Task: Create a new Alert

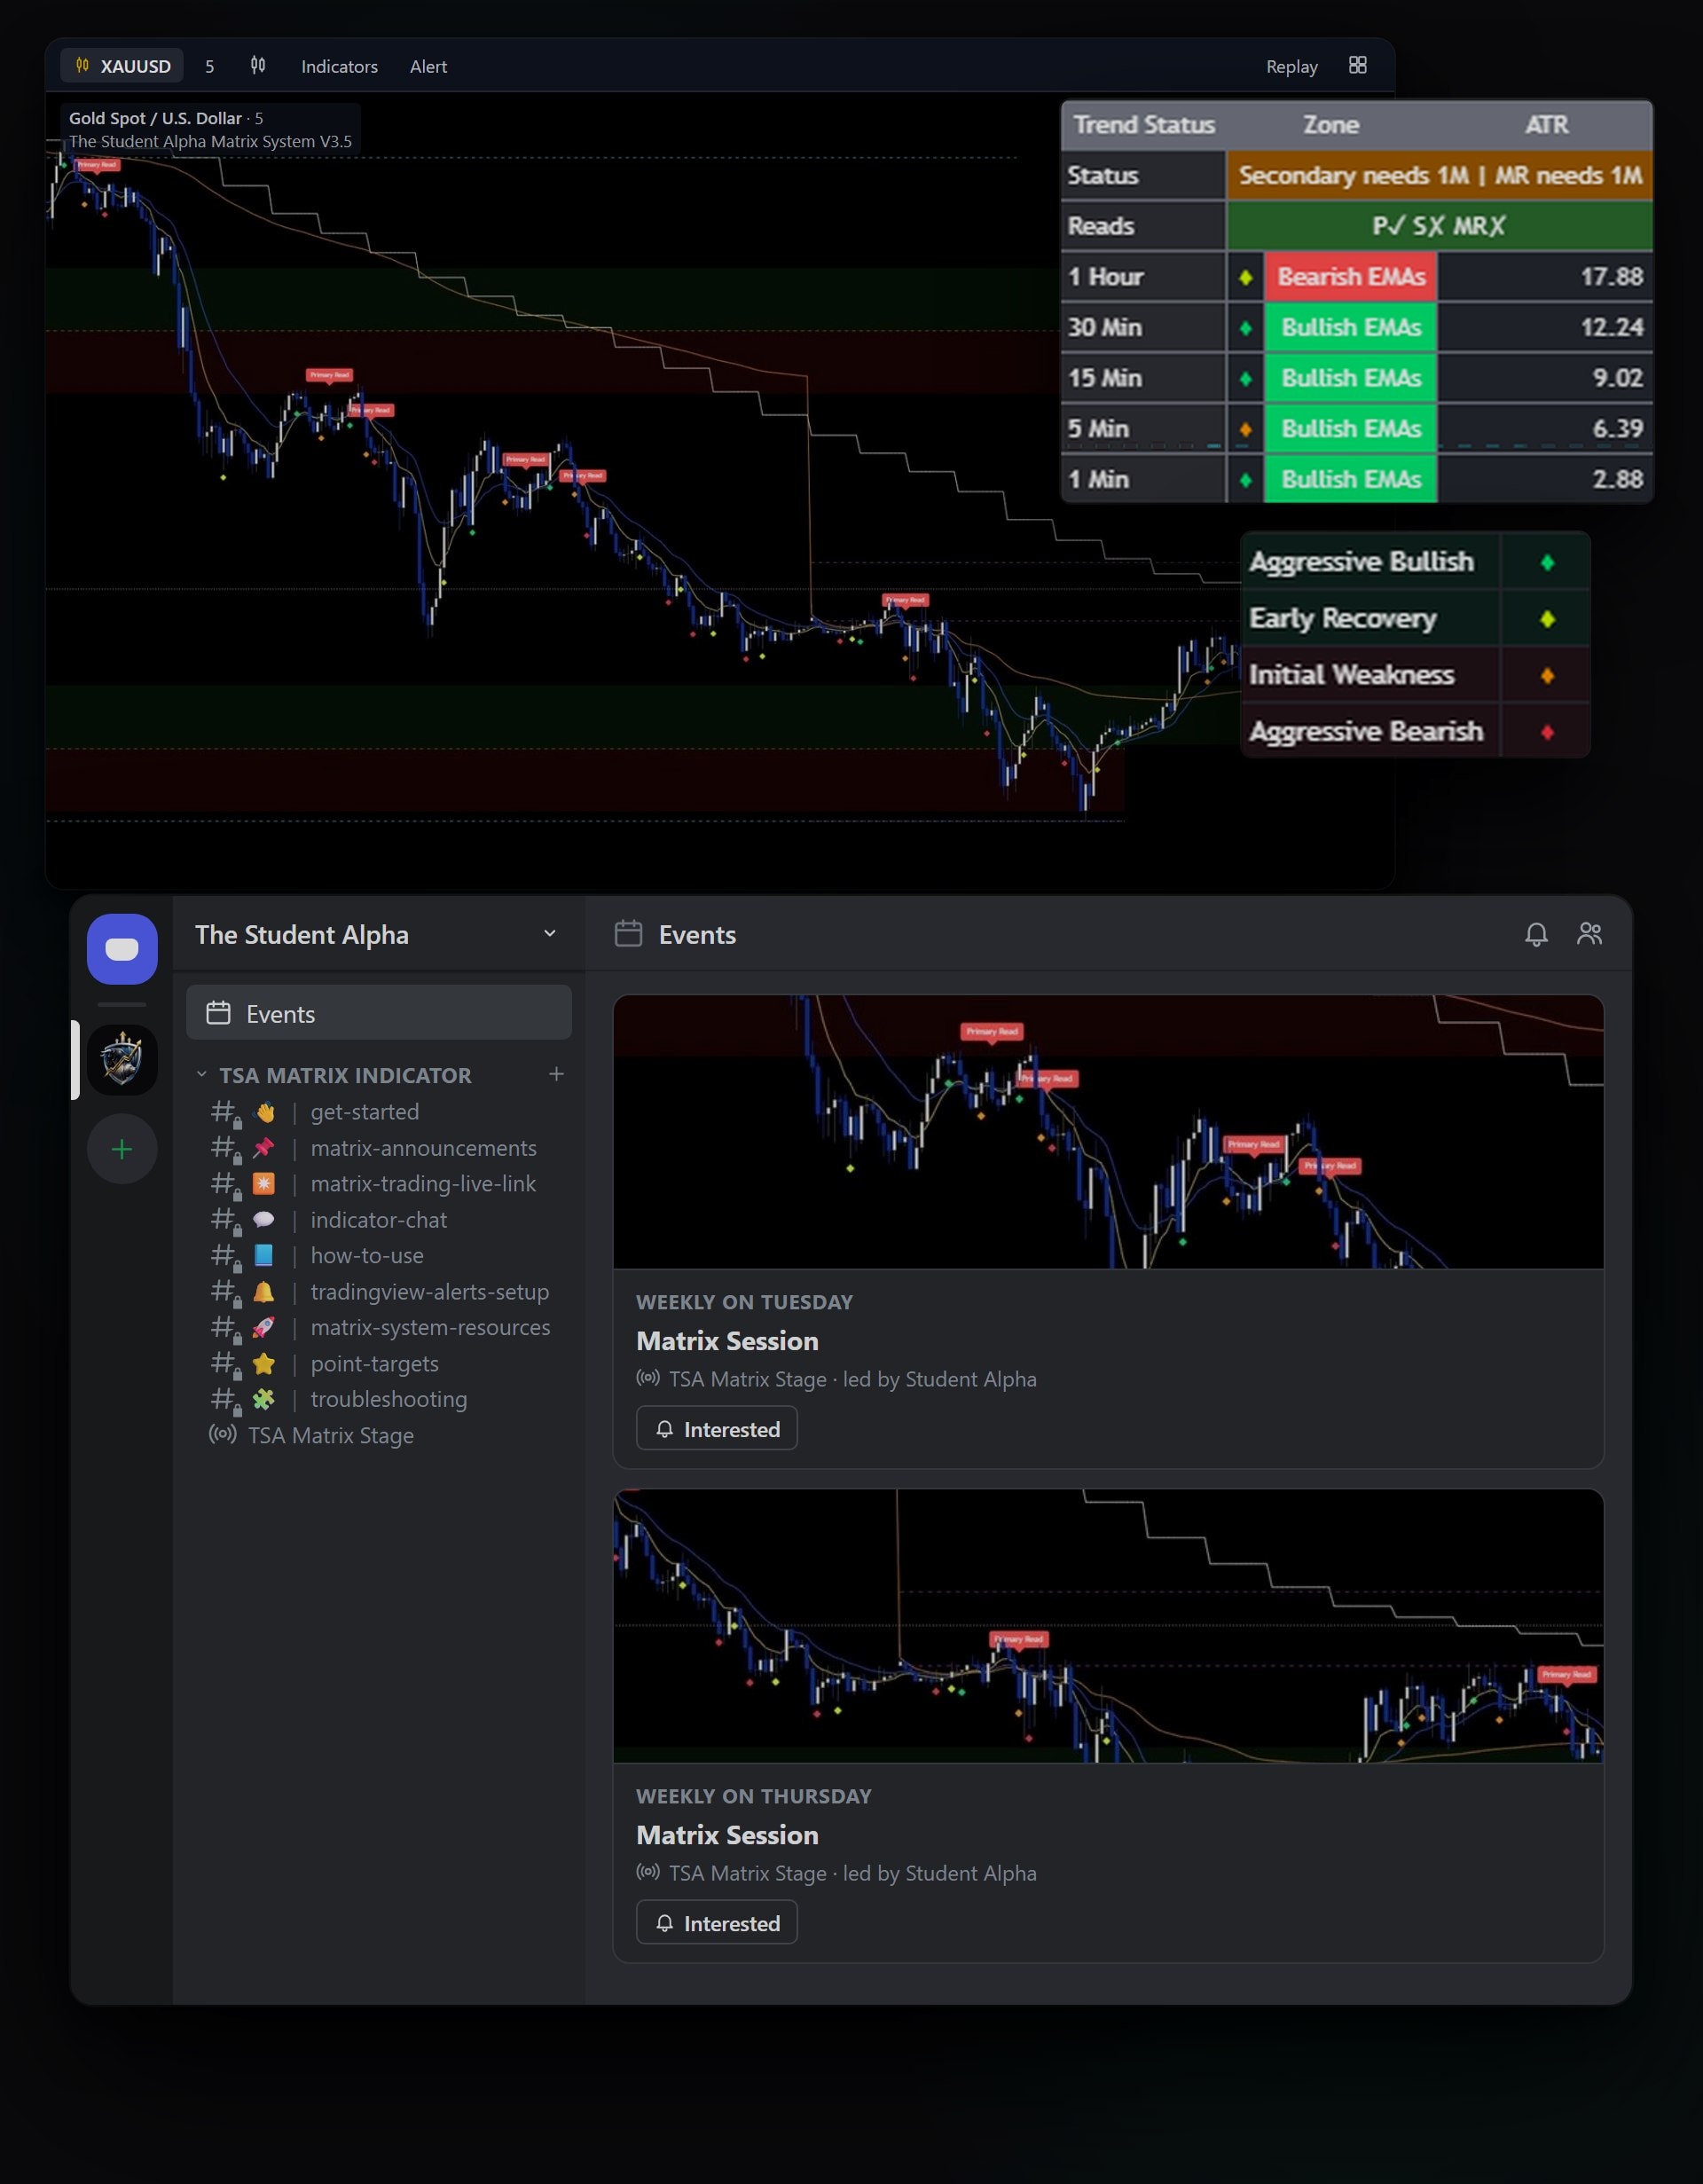Action: (x=428, y=66)
